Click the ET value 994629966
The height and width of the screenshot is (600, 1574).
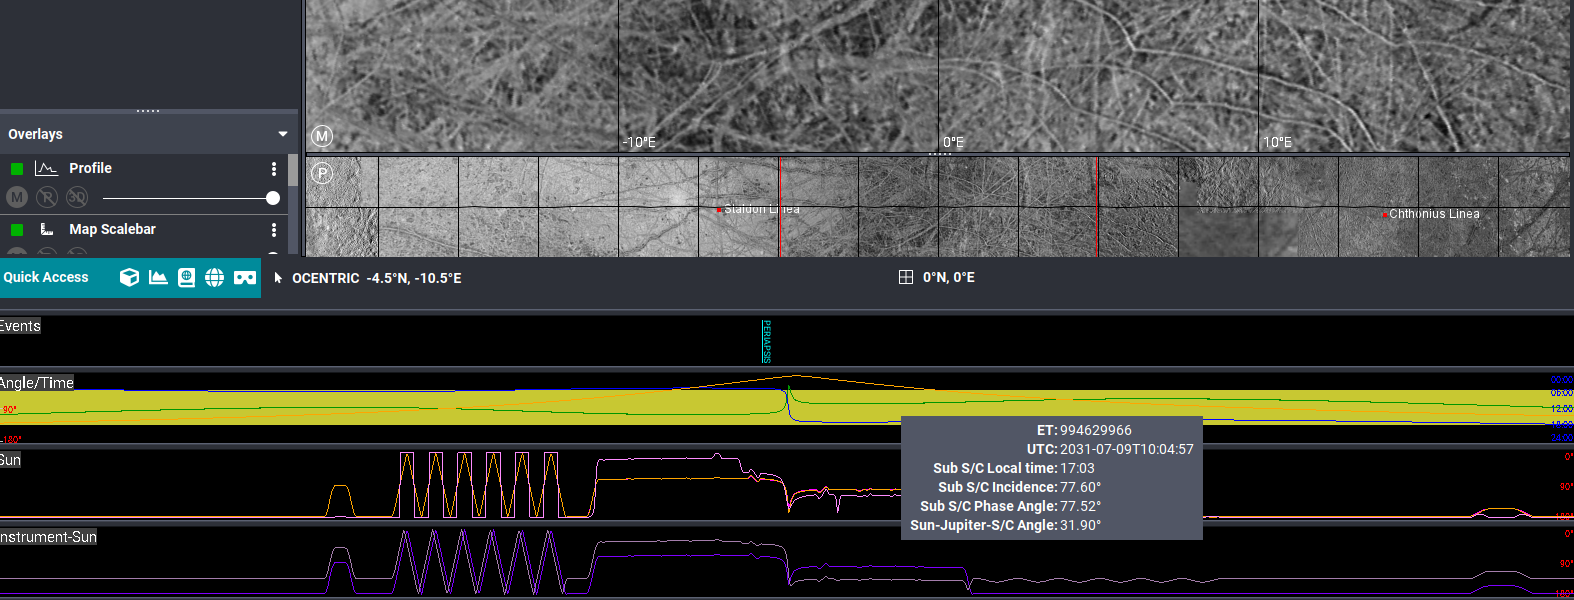(x=1096, y=430)
